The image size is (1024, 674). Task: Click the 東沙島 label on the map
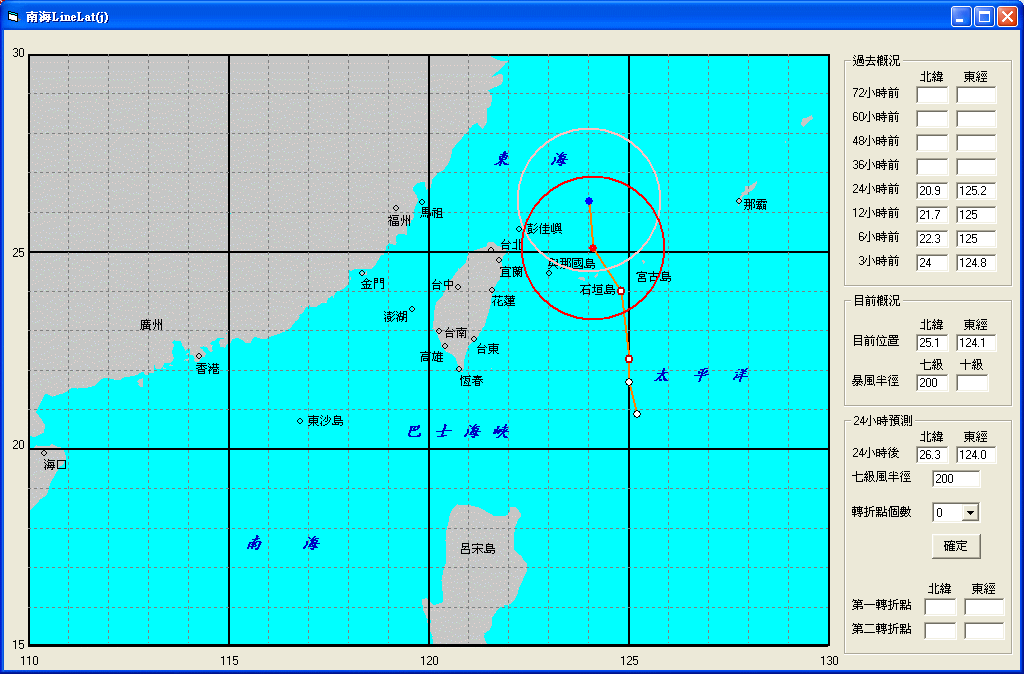[326, 421]
